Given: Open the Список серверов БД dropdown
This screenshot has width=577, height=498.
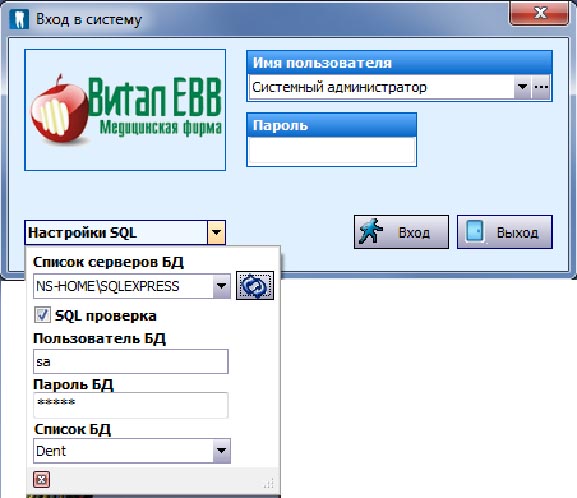Looking at the screenshot, I should pos(222,286).
